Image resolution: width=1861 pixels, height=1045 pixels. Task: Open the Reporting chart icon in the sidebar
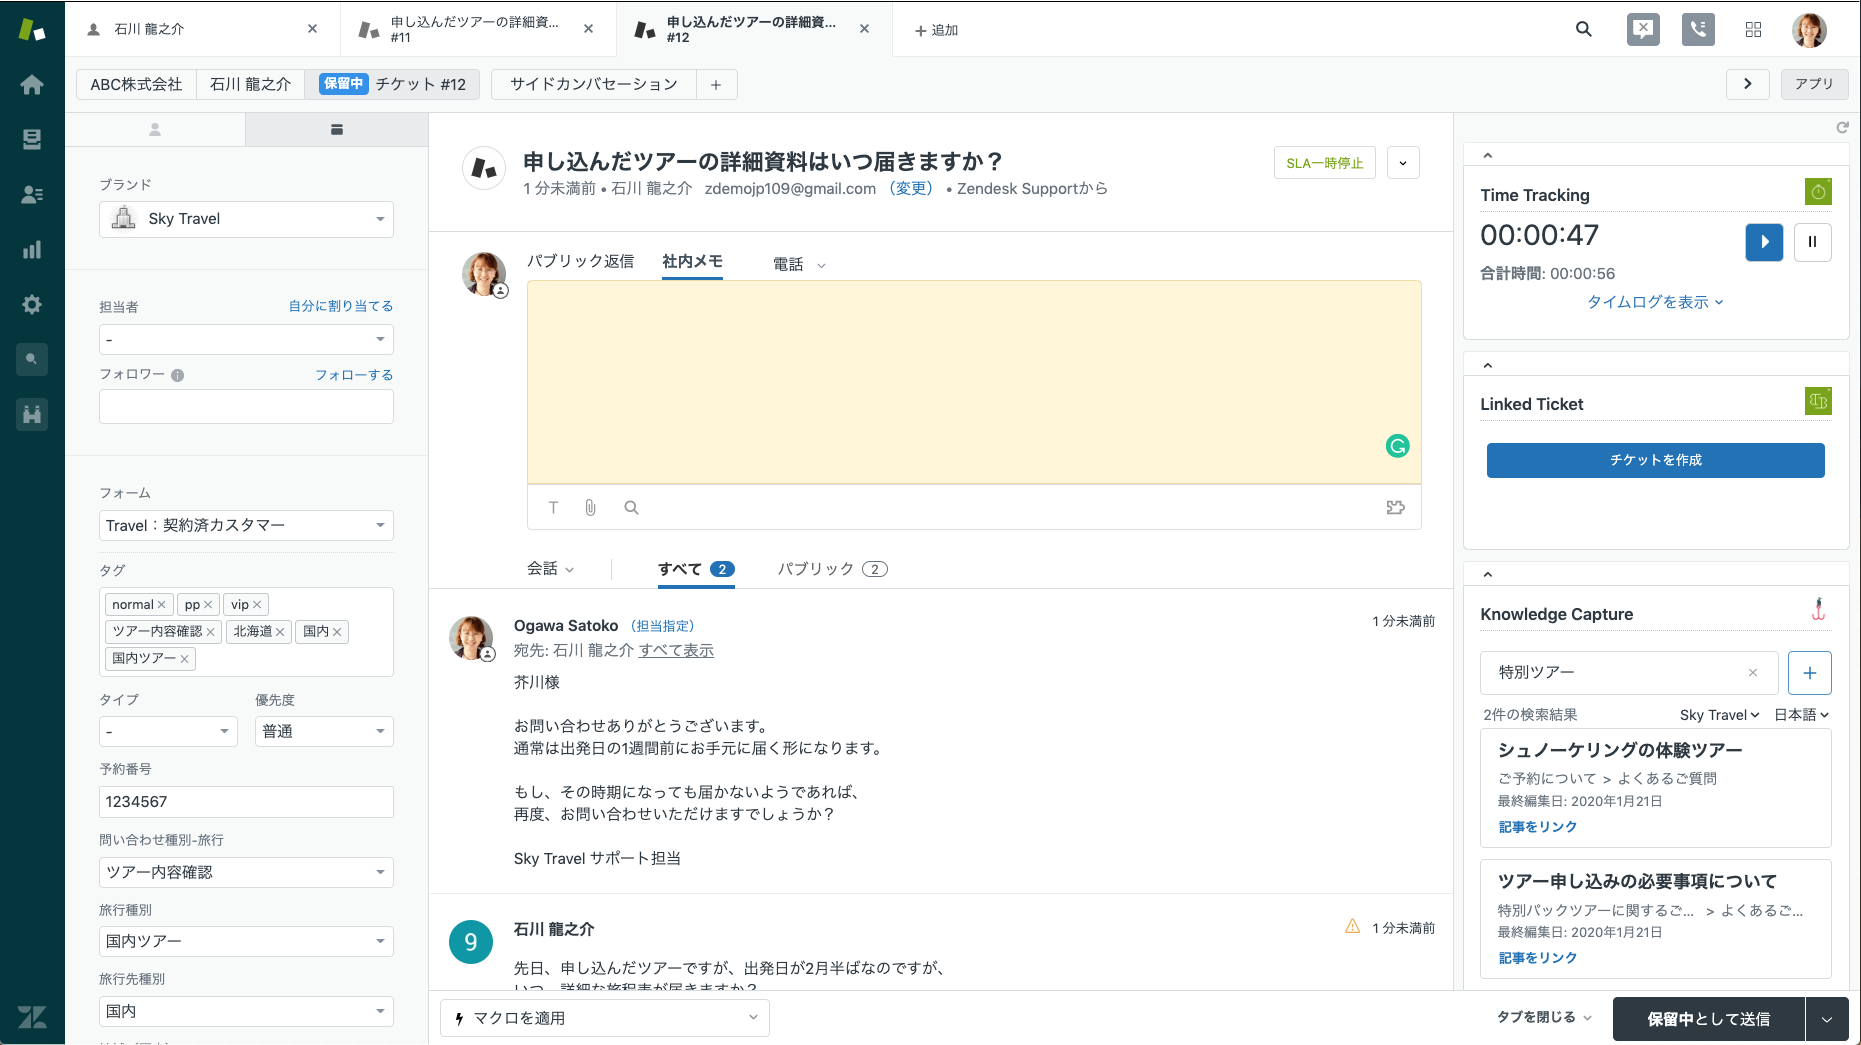click(x=32, y=249)
